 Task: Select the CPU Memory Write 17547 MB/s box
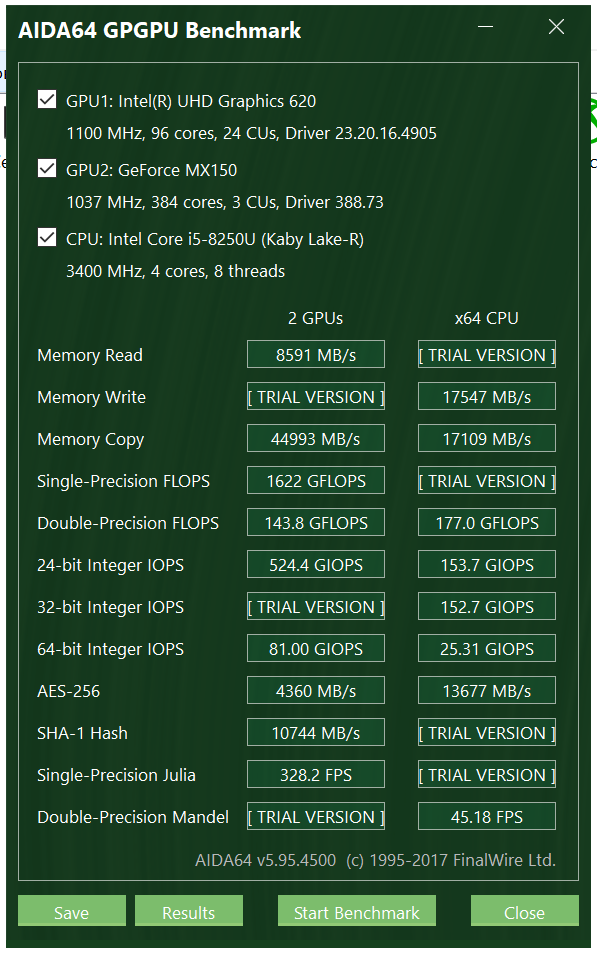pyautogui.click(x=487, y=396)
